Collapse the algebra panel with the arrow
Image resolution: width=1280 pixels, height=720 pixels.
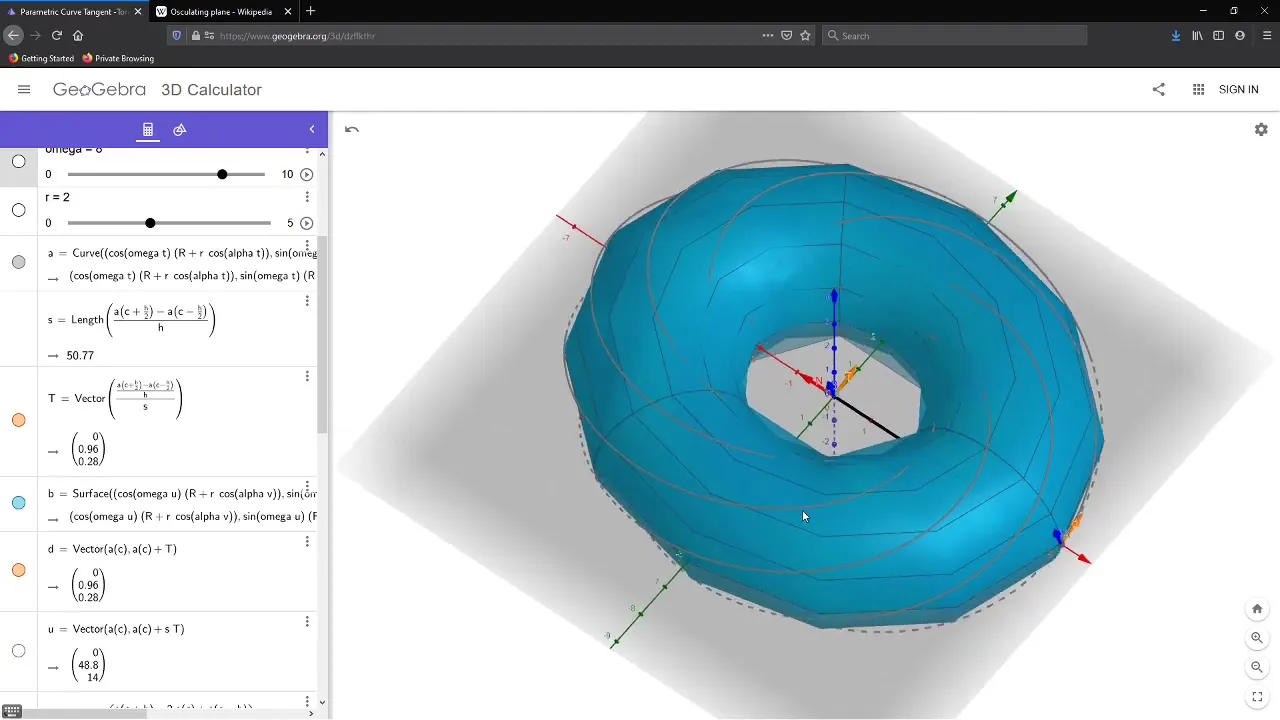coord(312,129)
